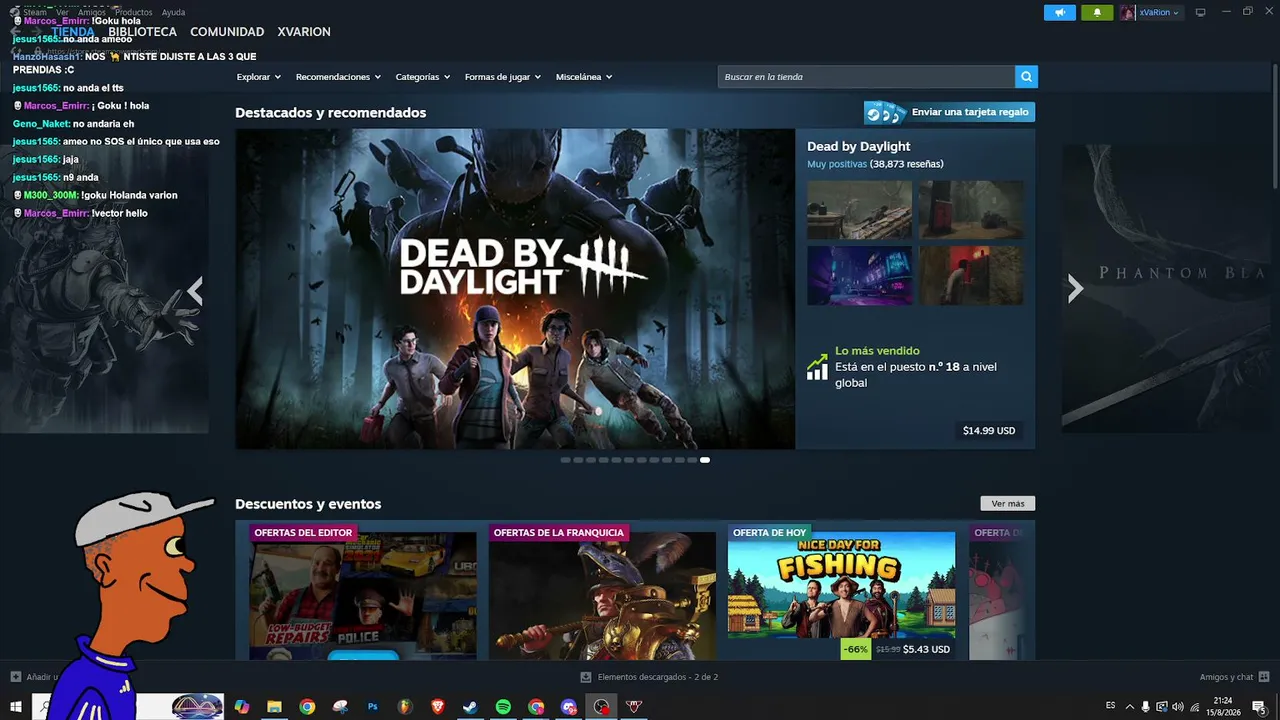View the neon-lit Dead by Daylight screenshot thumbnail
The height and width of the screenshot is (720, 1280).
859,275
